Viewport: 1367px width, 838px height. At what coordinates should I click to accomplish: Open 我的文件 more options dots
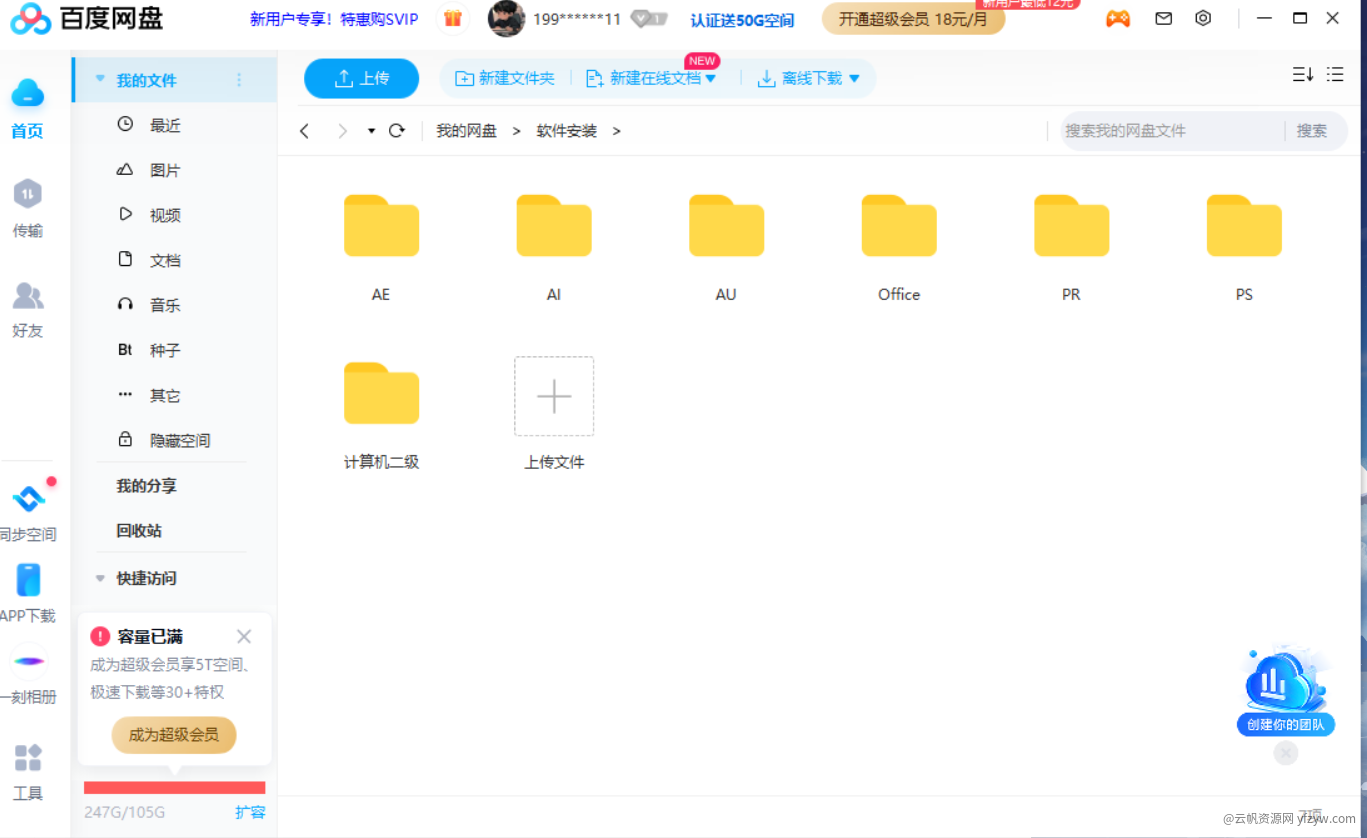click(x=239, y=80)
